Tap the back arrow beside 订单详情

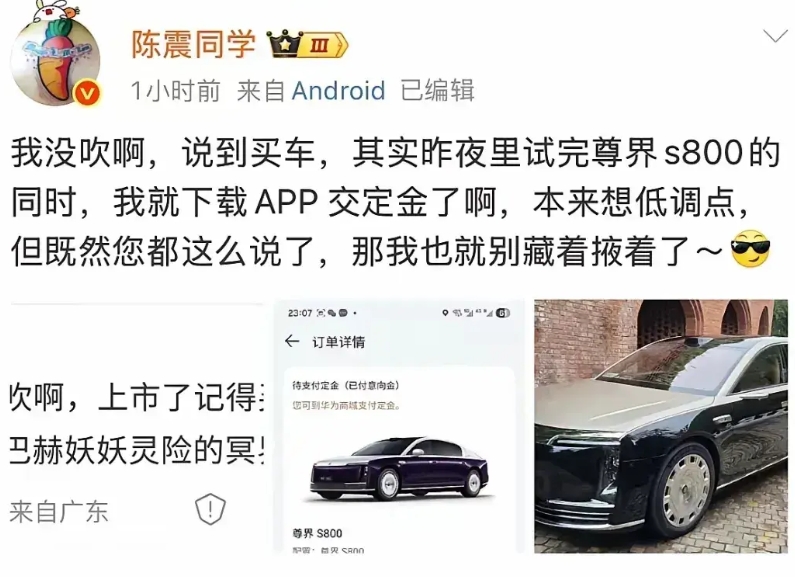click(292, 341)
